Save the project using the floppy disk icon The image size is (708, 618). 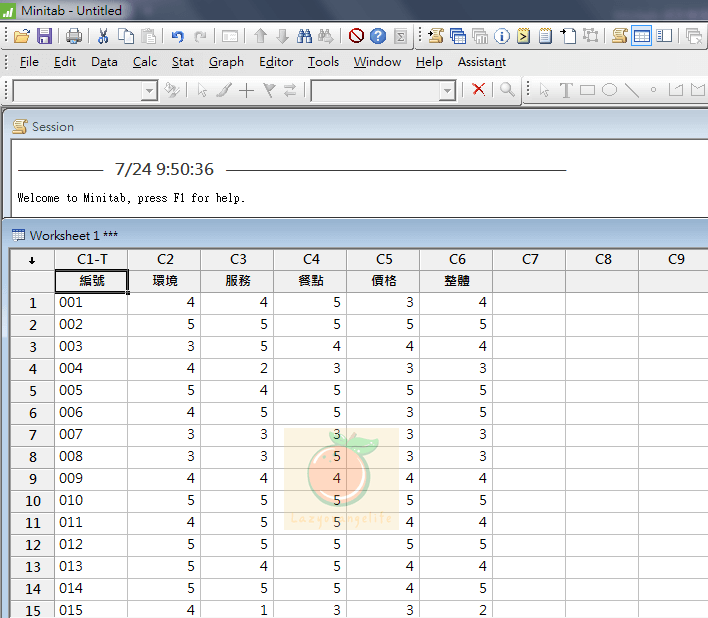[44, 36]
